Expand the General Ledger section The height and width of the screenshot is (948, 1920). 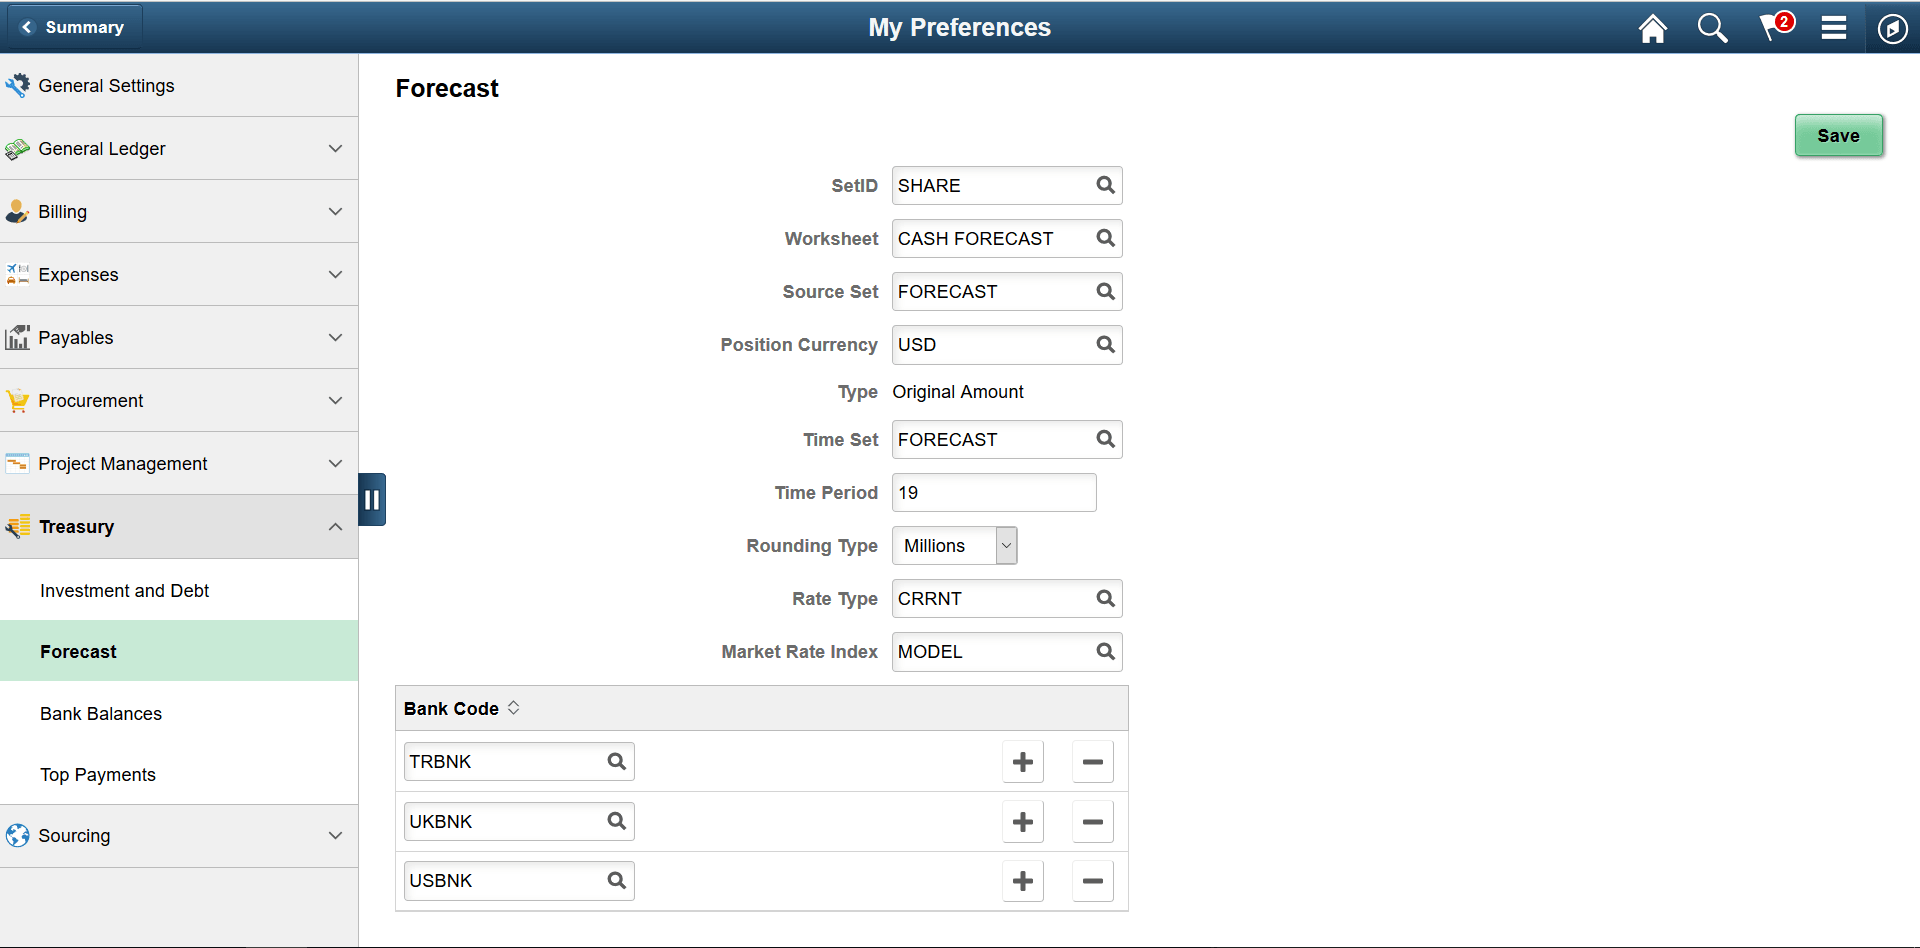point(336,148)
